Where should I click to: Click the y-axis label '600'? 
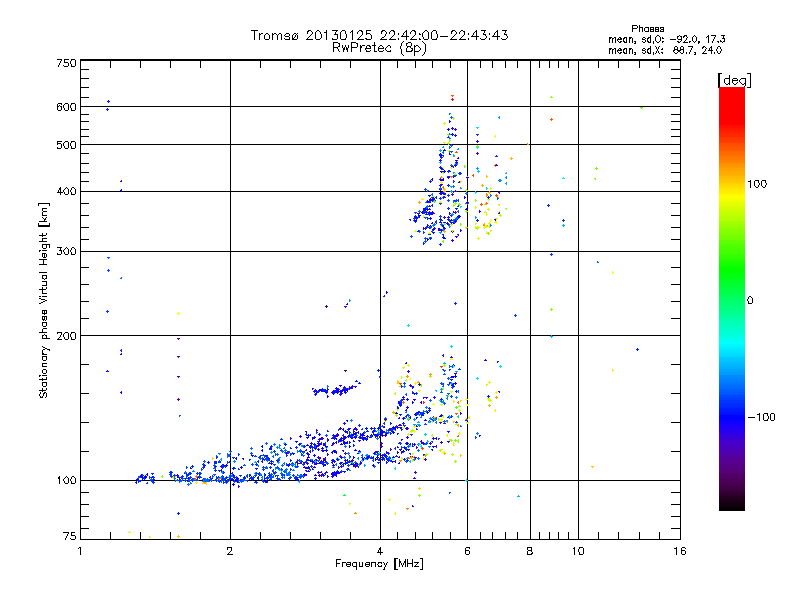66,107
